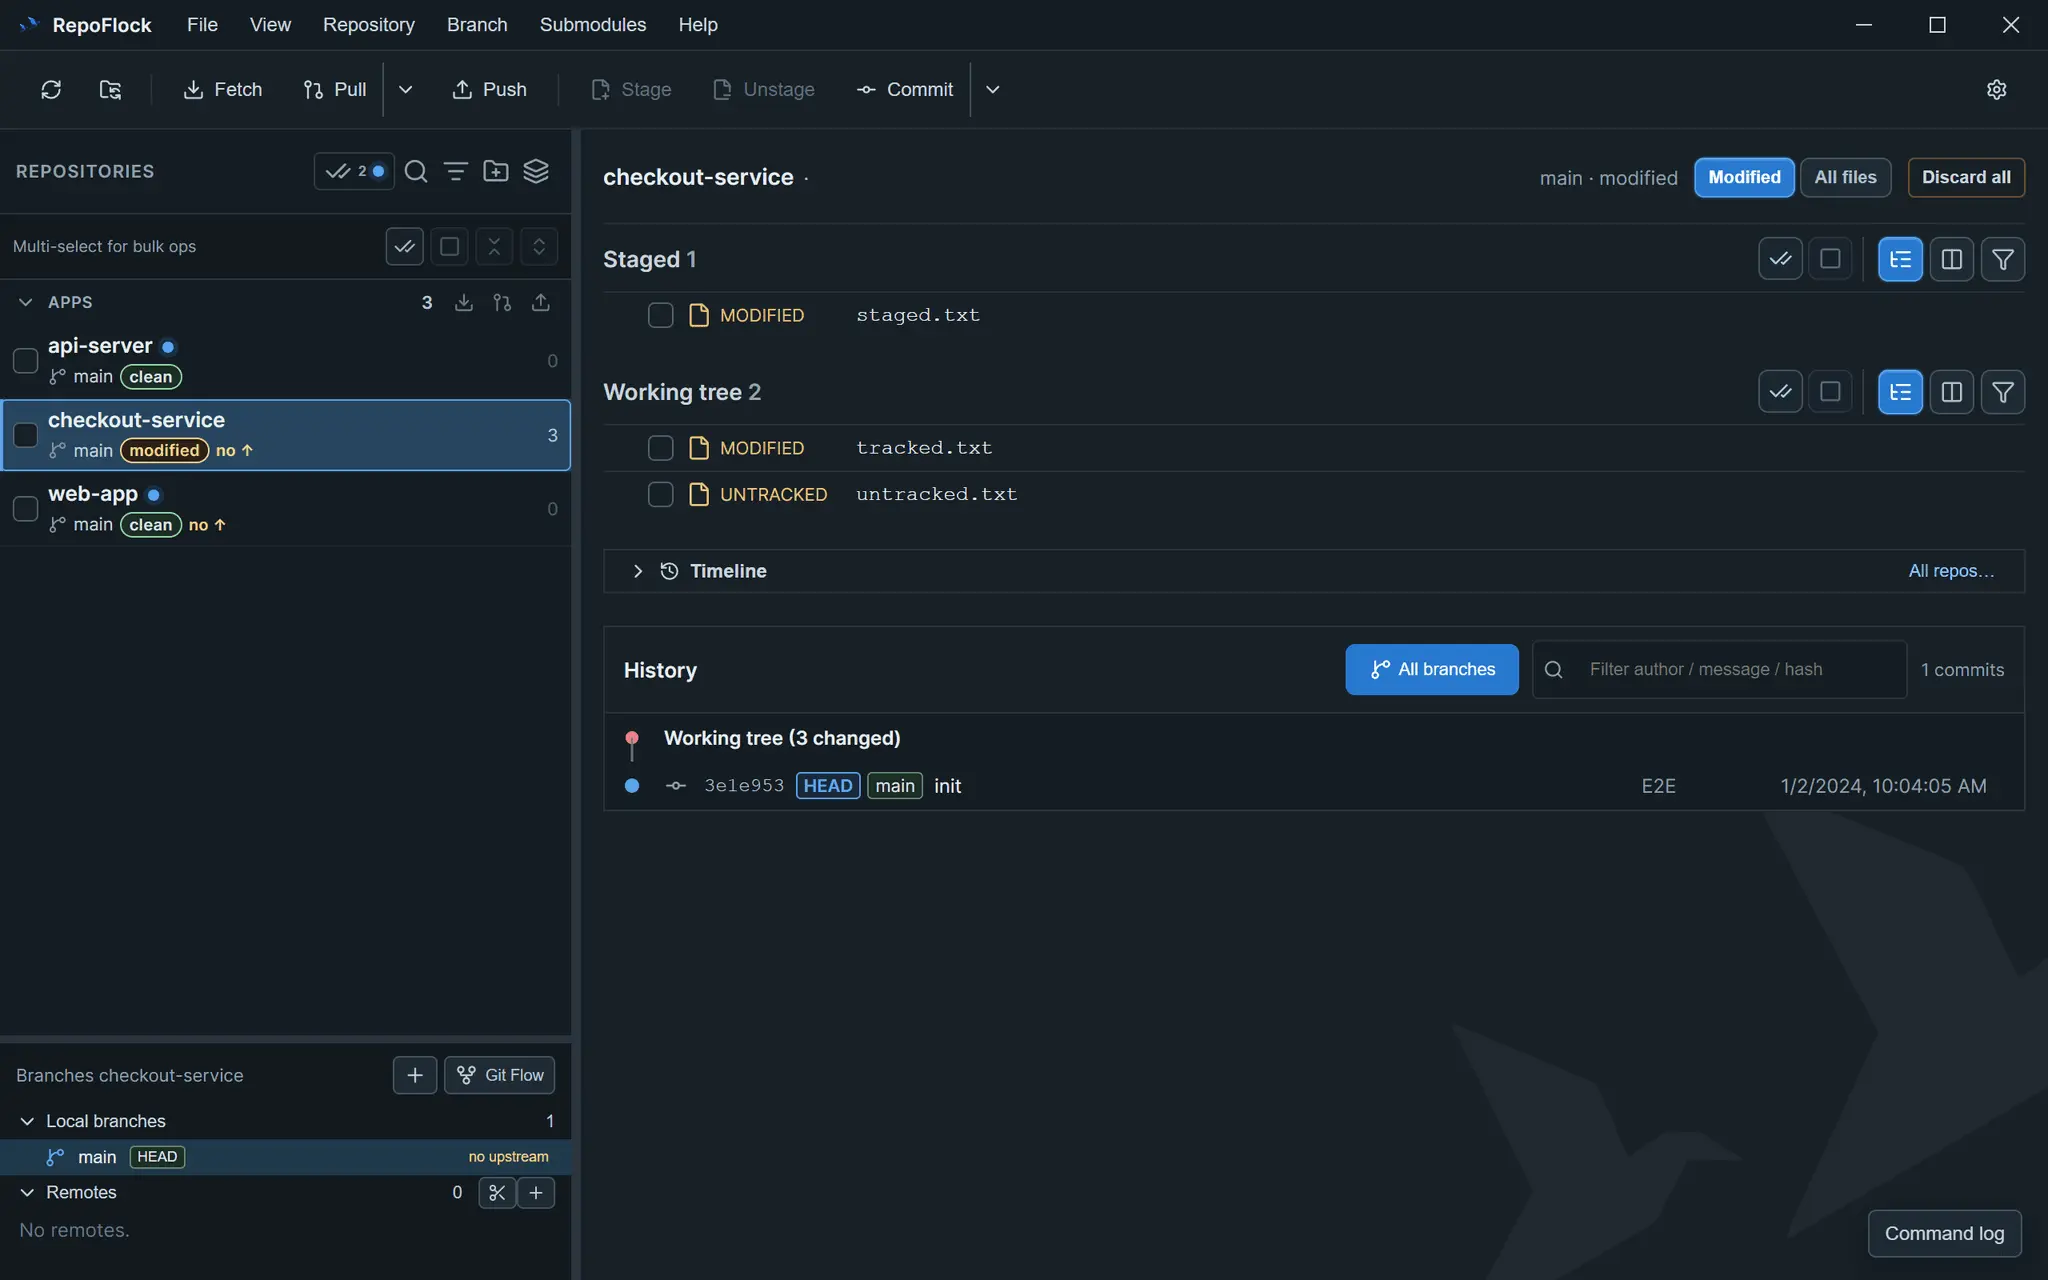This screenshot has height=1280, width=2048.
Task: Tick checkout-service repository checkbox
Action: [25, 435]
